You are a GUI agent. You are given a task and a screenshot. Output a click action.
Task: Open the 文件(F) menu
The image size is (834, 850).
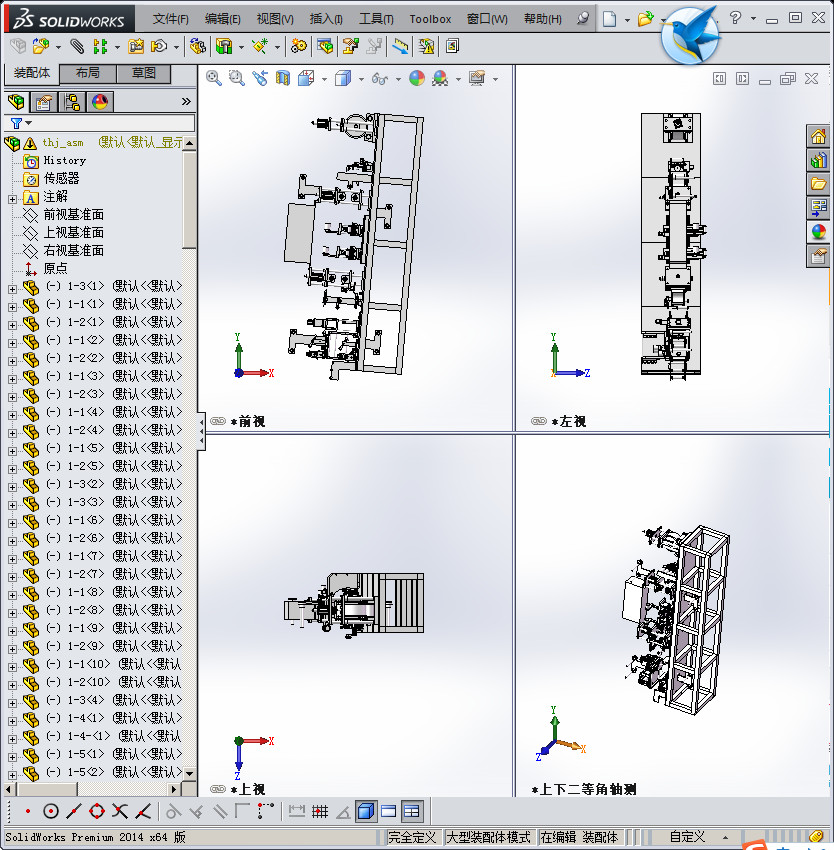coord(170,19)
